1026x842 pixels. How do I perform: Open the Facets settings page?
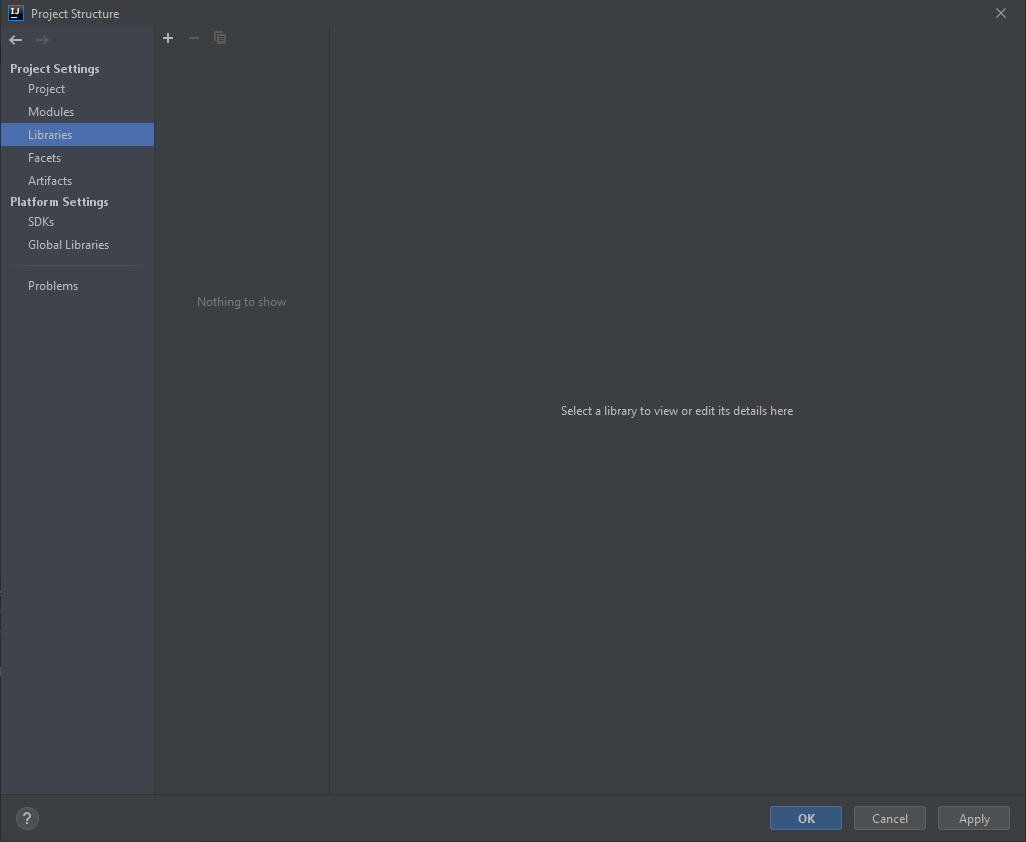[x=44, y=157]
